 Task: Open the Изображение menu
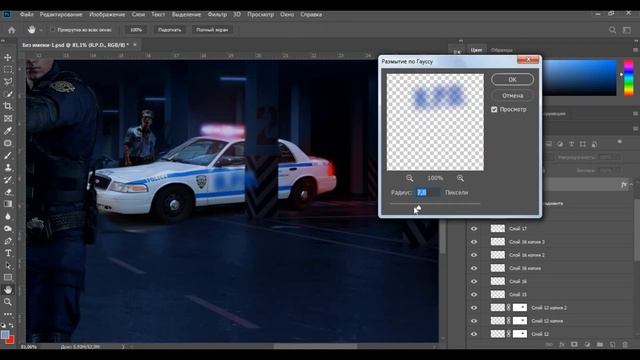point(107,14)
